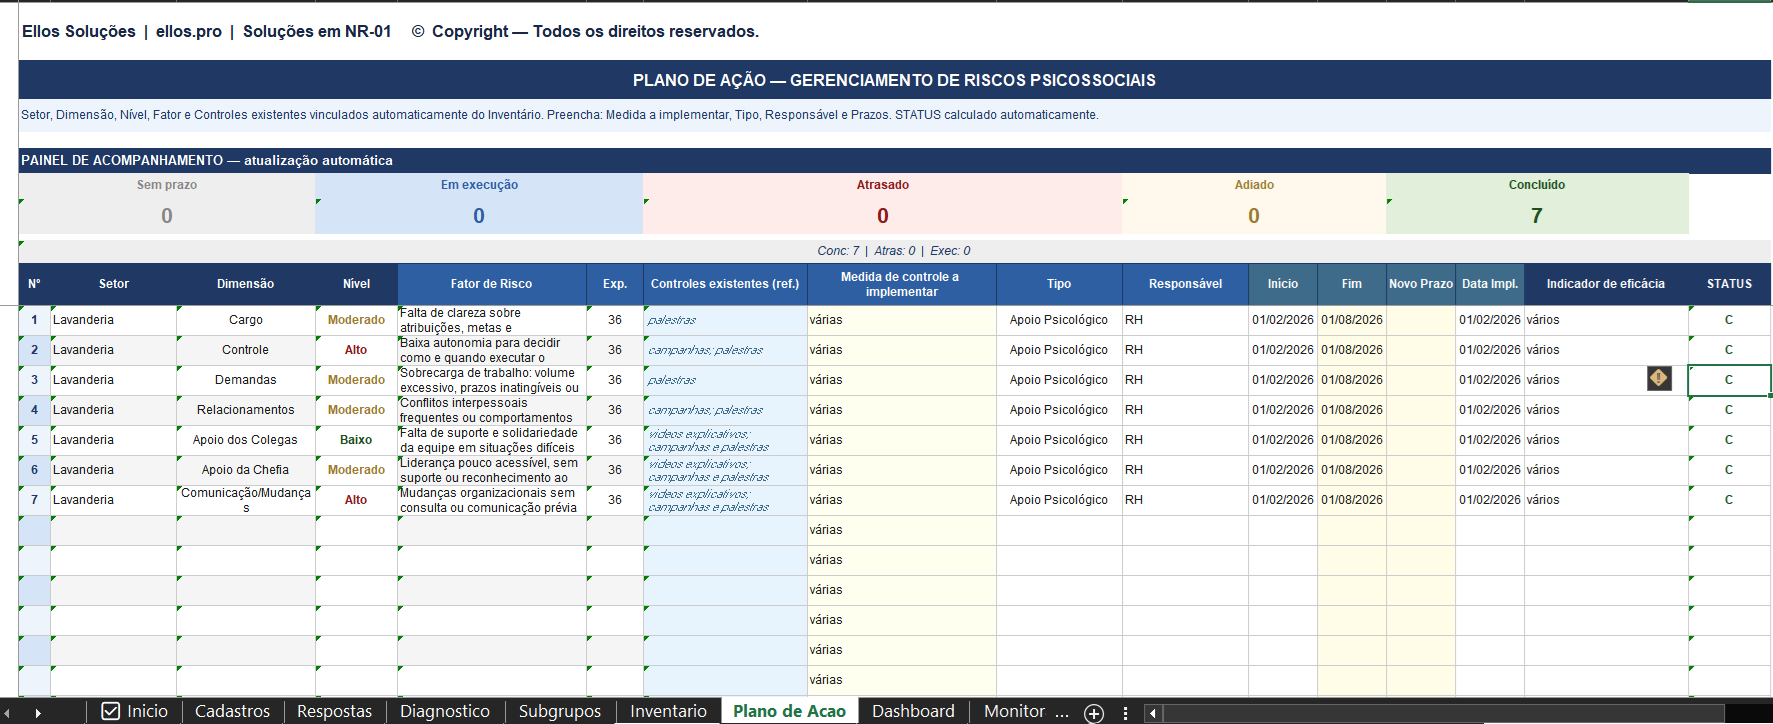Click horizontal scrollbar left arrow
This screenshot has width=1773, height=724.
click(1153, 713)
